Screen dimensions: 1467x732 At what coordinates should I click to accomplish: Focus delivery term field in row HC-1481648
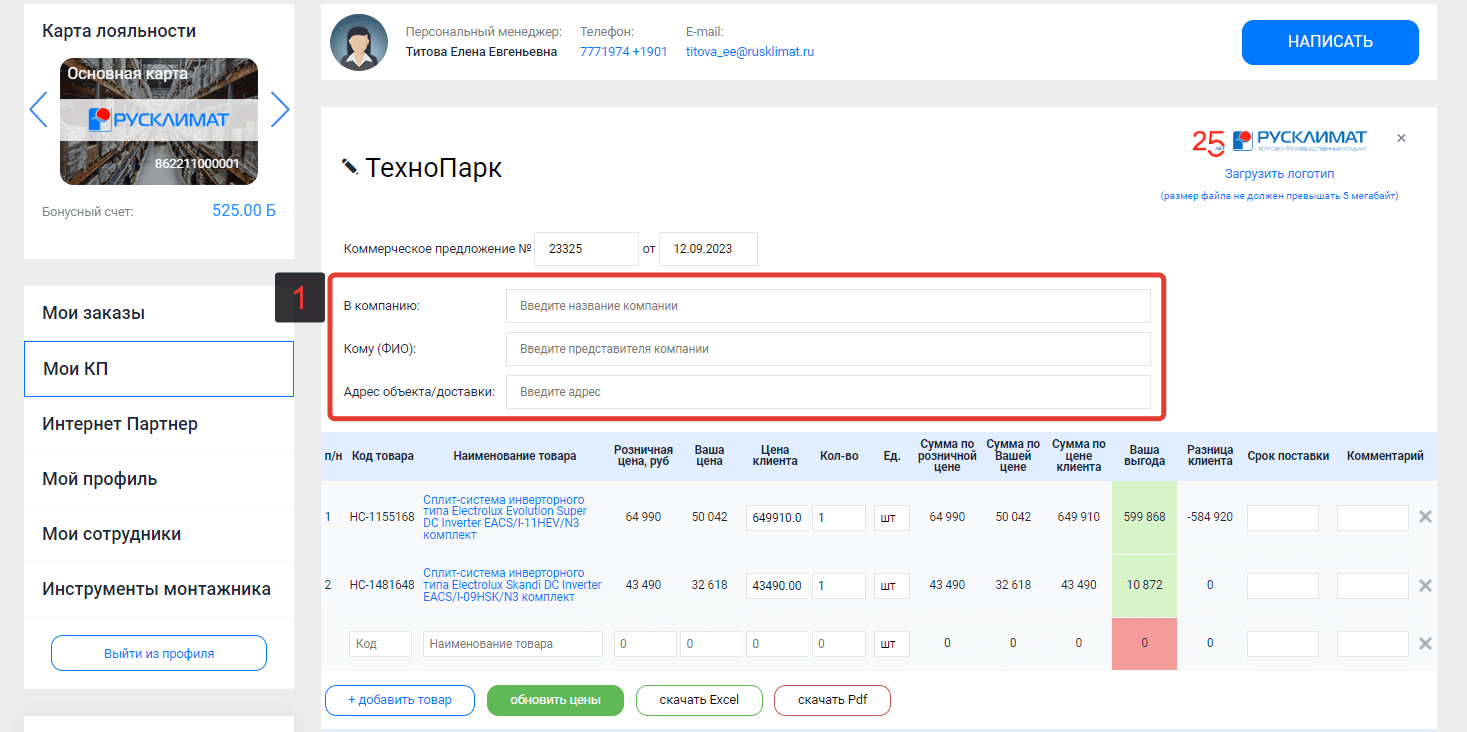(1283, 585)
